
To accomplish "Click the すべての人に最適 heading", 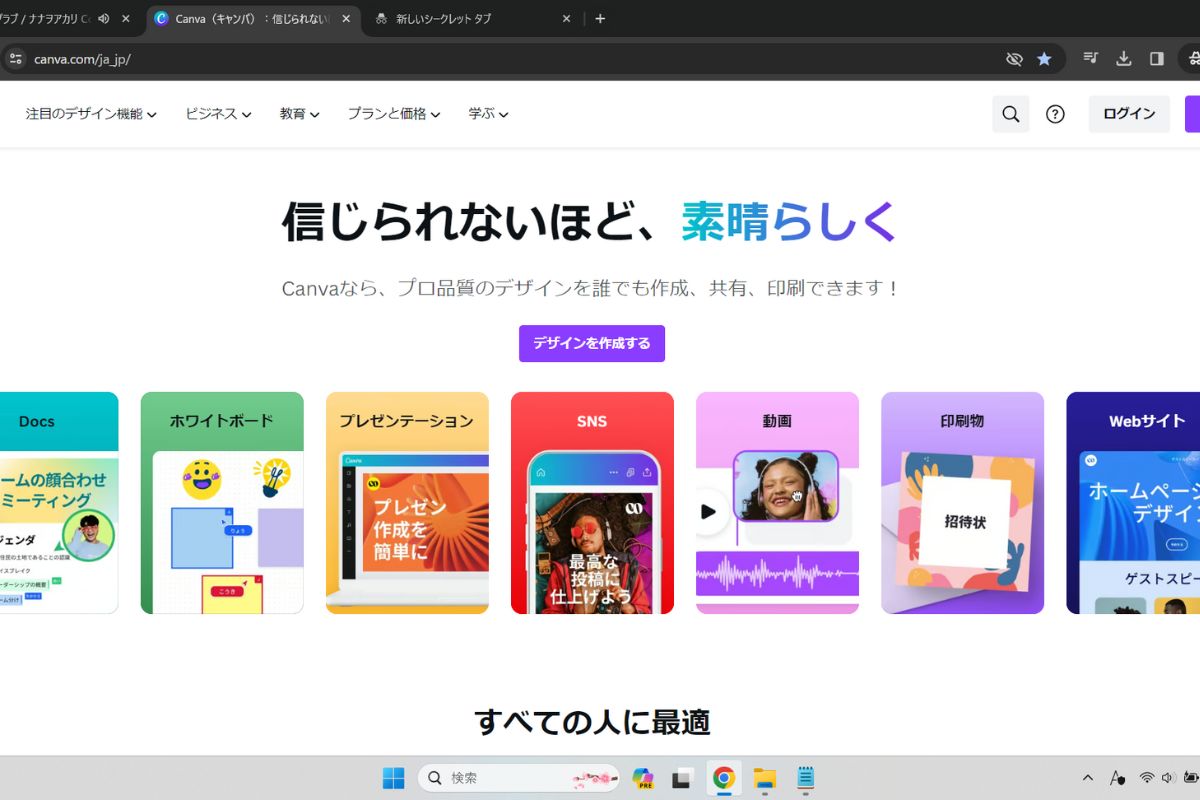I will coord(592,721).
